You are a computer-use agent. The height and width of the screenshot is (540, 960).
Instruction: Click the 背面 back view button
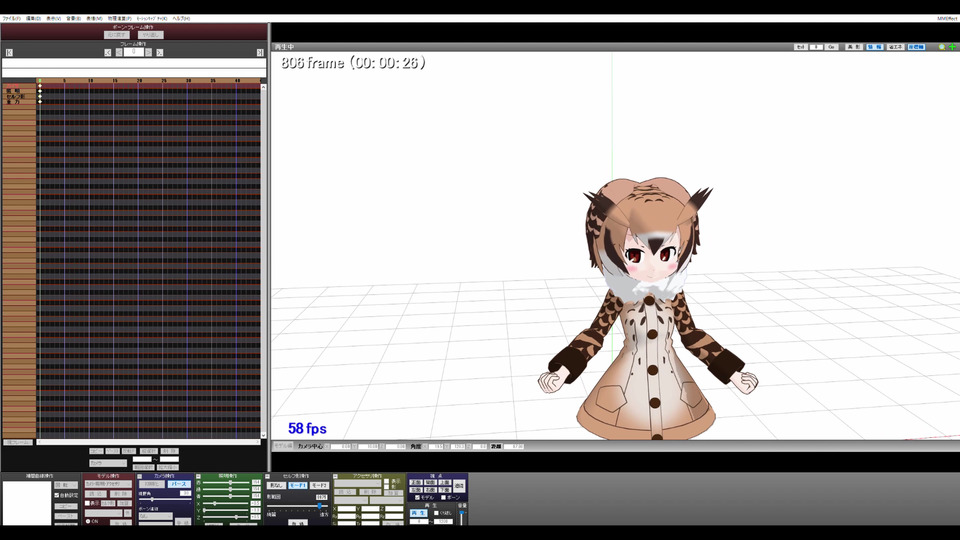tap(430, 482)
